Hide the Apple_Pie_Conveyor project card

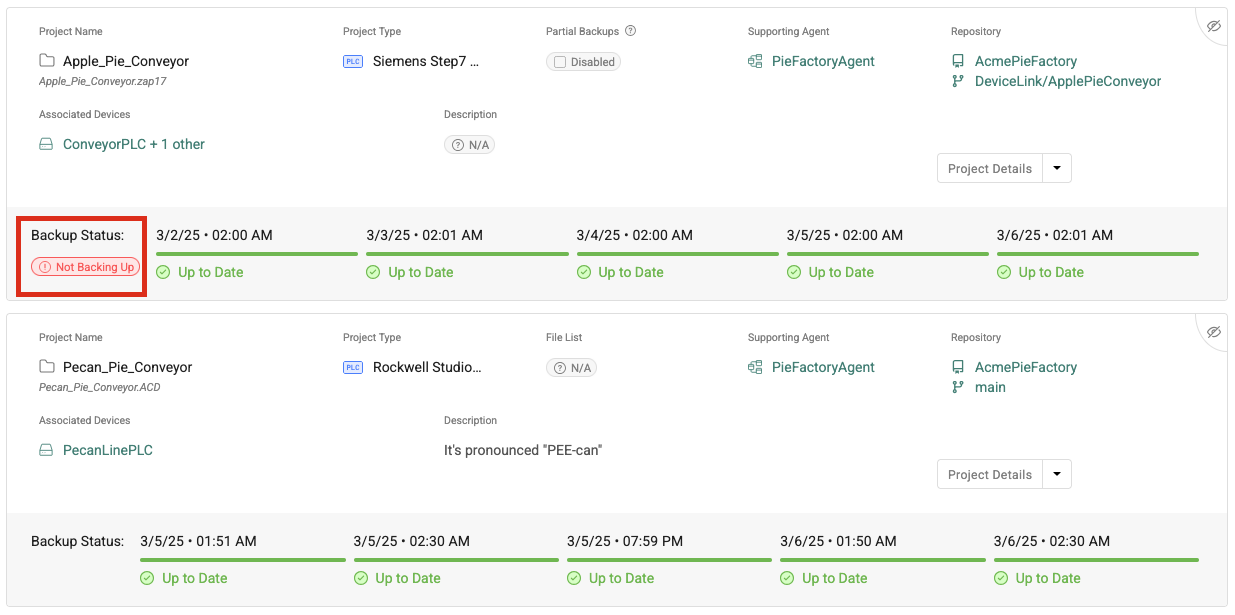(1213, 26)
